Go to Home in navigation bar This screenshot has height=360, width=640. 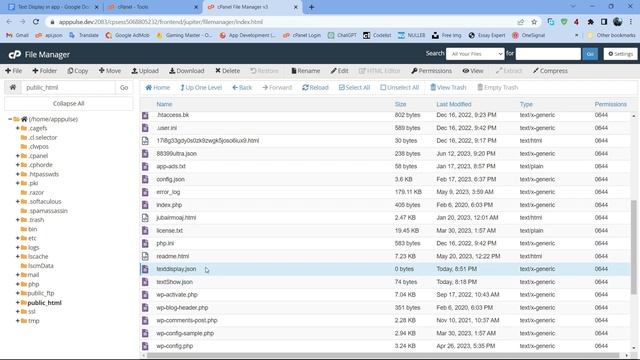[x=157, y=87]
